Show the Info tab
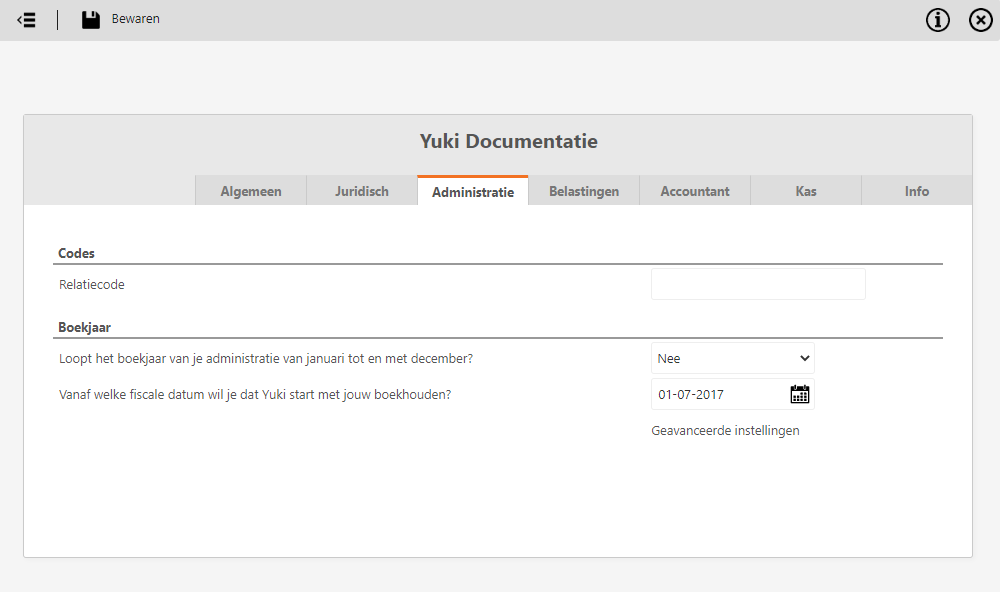The height and width of the screenshot is (592, 1000). click(x=916, y=191)
